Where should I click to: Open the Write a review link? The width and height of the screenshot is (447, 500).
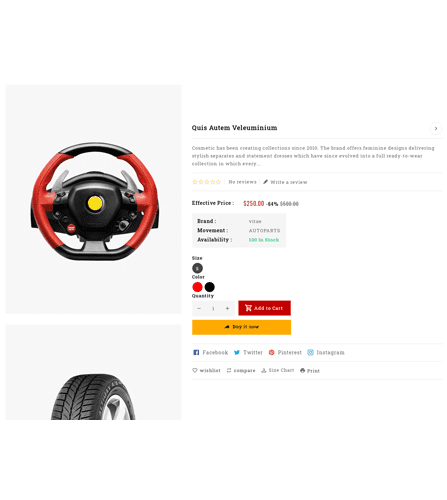tap(285, 182)
